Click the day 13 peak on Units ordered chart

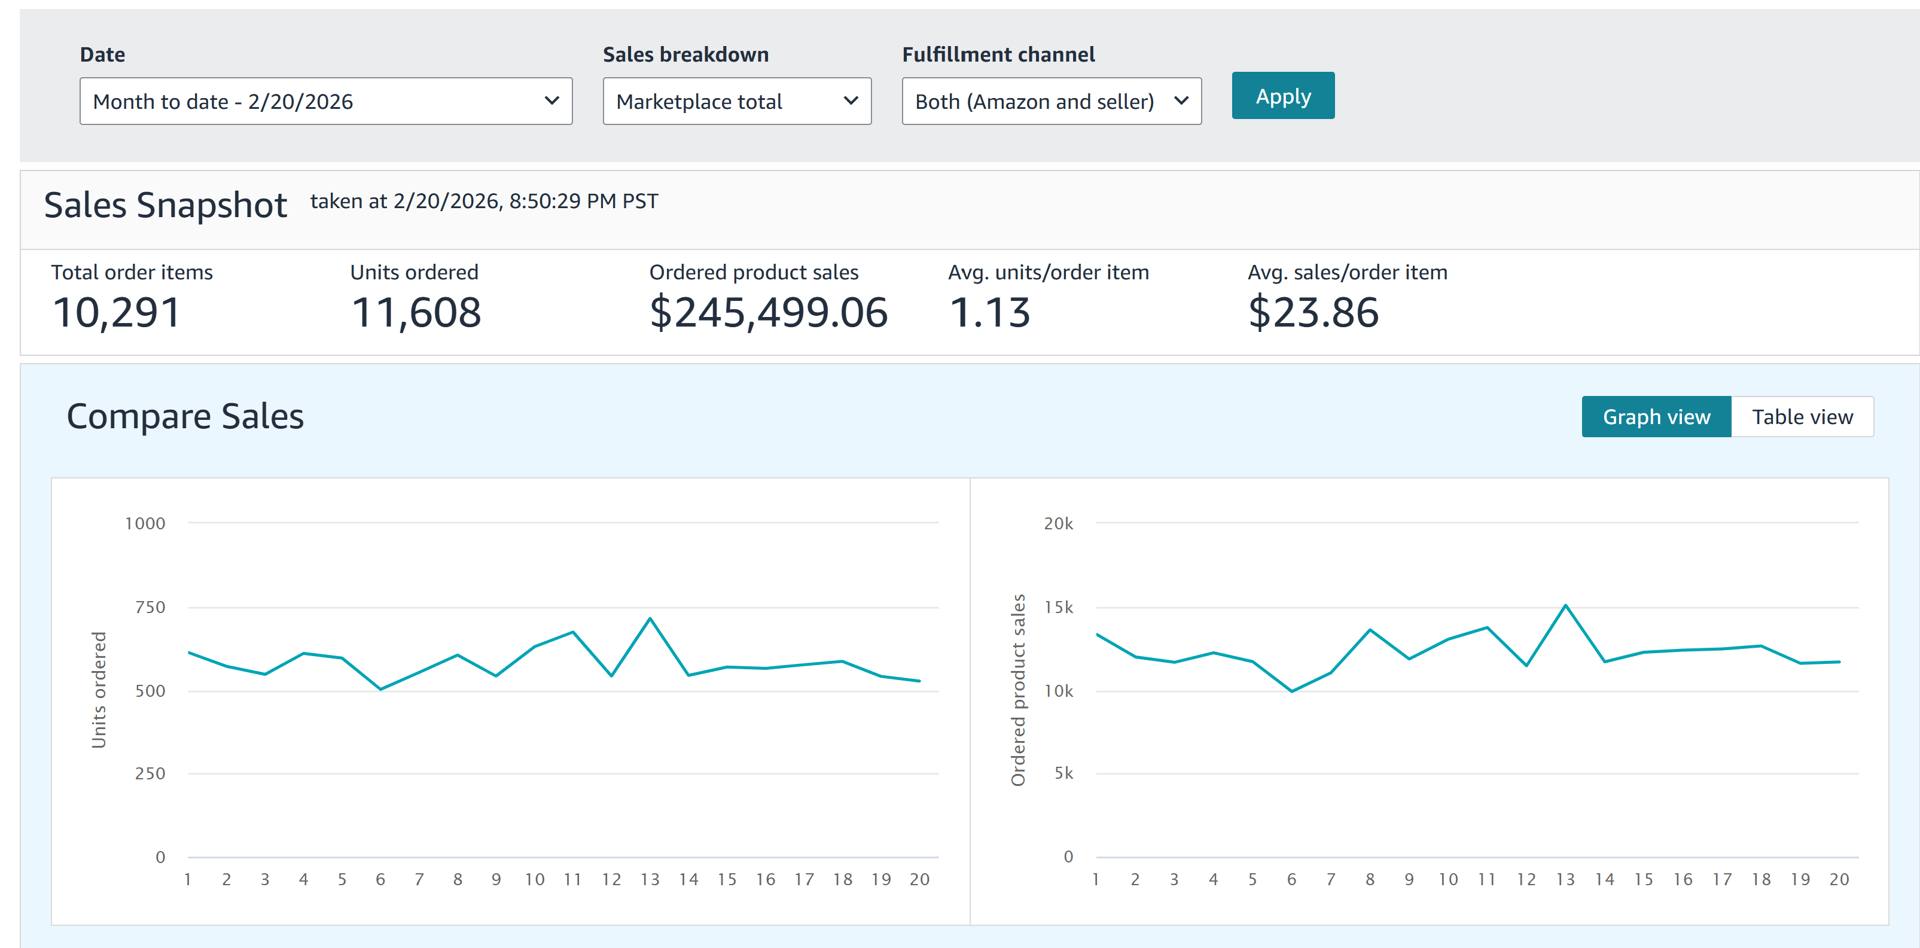pos(650,619)
